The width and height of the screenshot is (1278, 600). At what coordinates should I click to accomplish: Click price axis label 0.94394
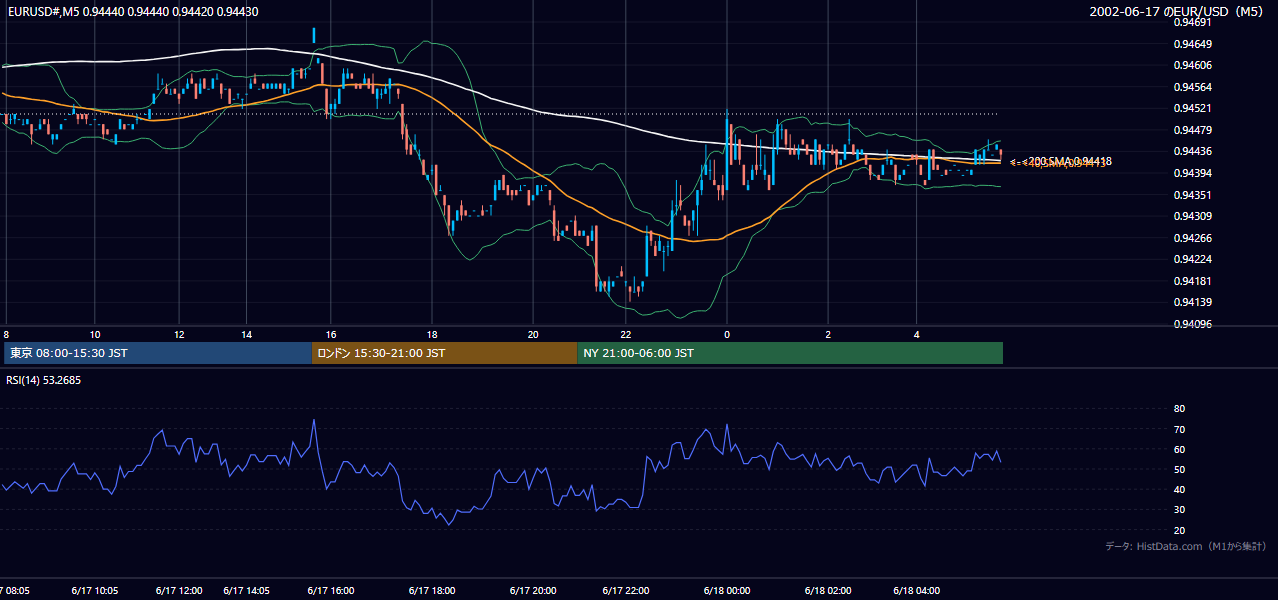(x=1193, y=173)
